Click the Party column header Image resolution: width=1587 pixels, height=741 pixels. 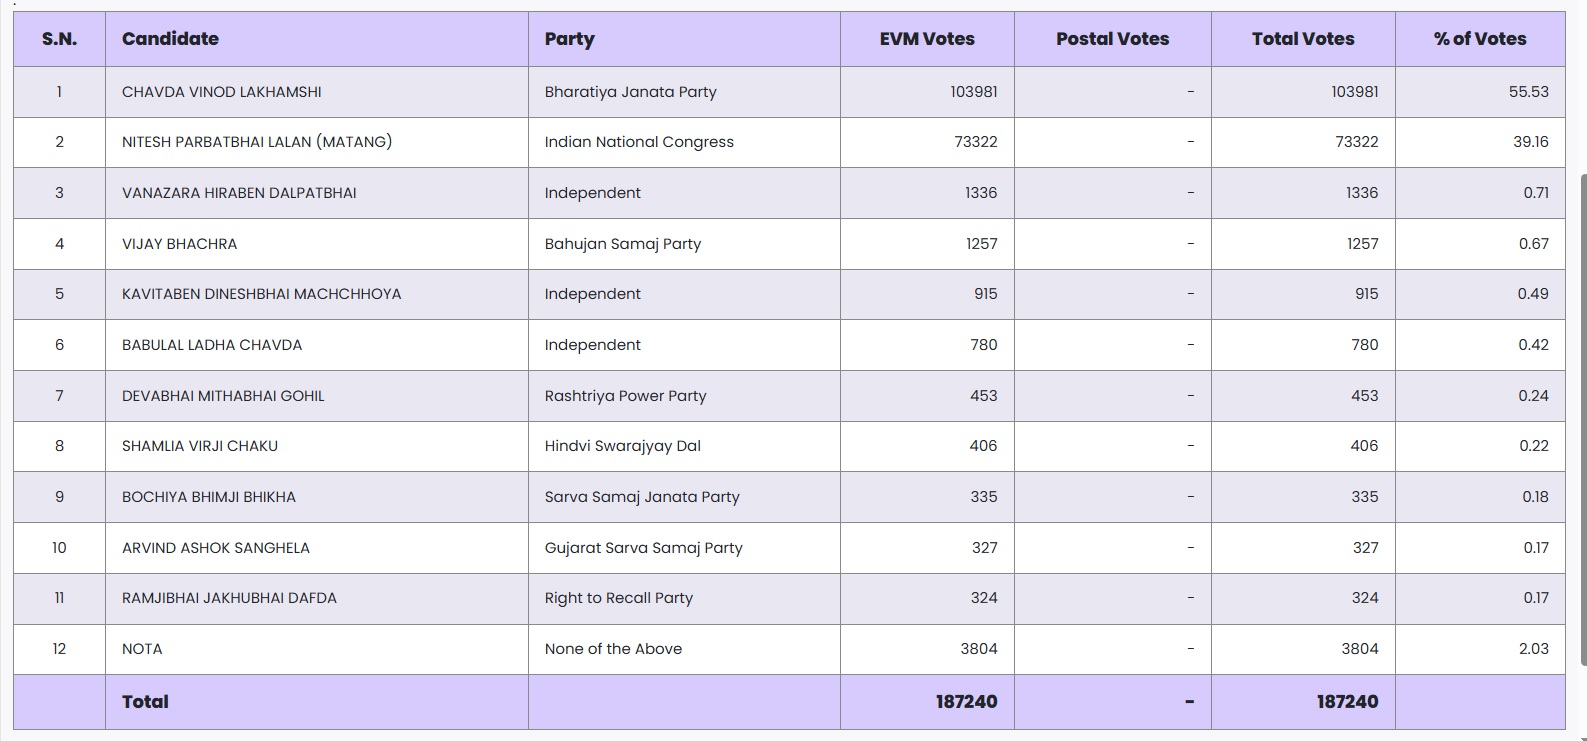click(569, 39)
